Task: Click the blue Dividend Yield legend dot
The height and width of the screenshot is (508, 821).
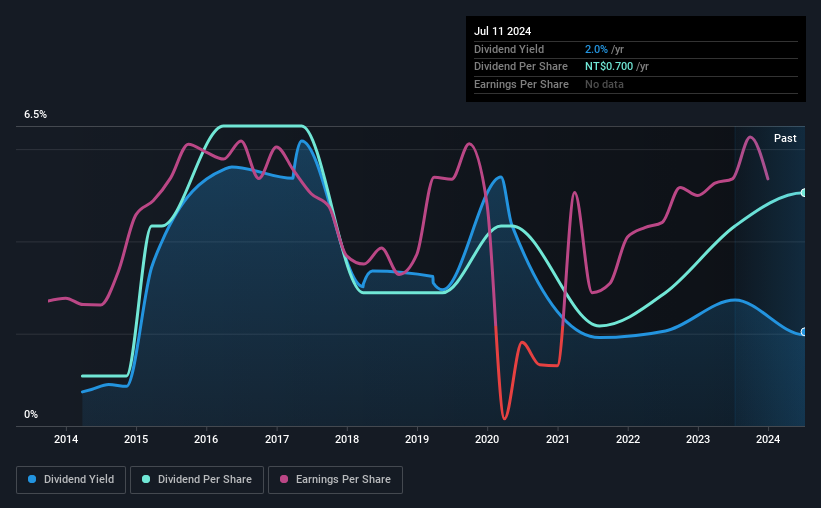Action: [32, 479]
